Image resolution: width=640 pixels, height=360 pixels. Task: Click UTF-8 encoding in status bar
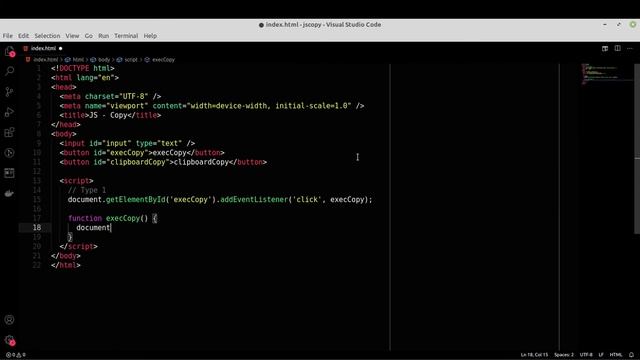coord(586,355)
